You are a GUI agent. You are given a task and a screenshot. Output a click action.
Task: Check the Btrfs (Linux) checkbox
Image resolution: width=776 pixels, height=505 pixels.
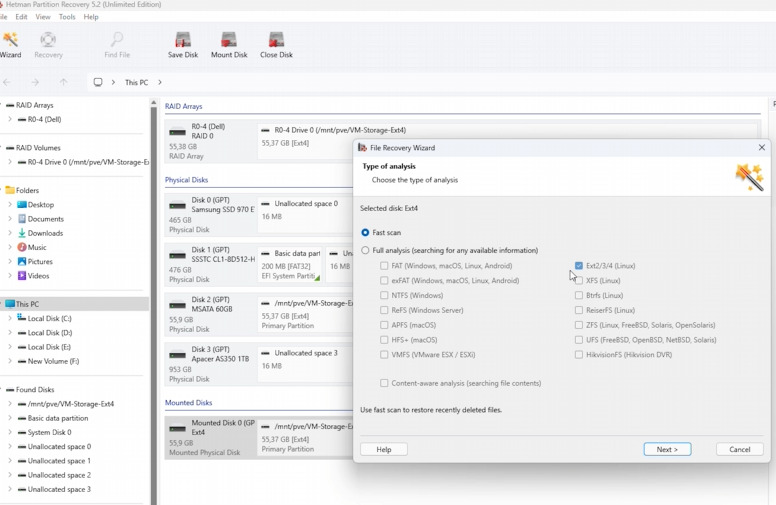[x=579, y=295]
